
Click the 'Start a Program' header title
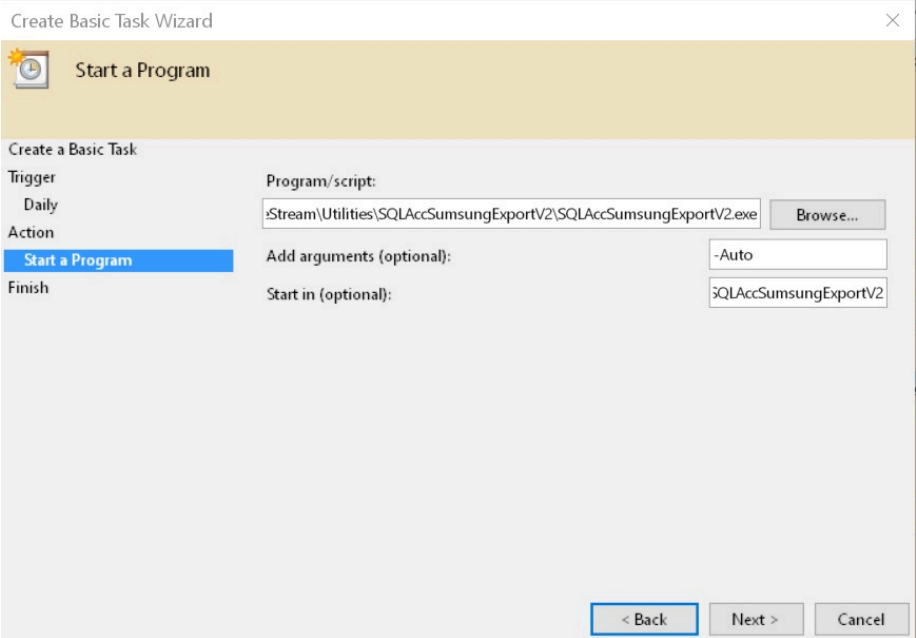point(143,71)
